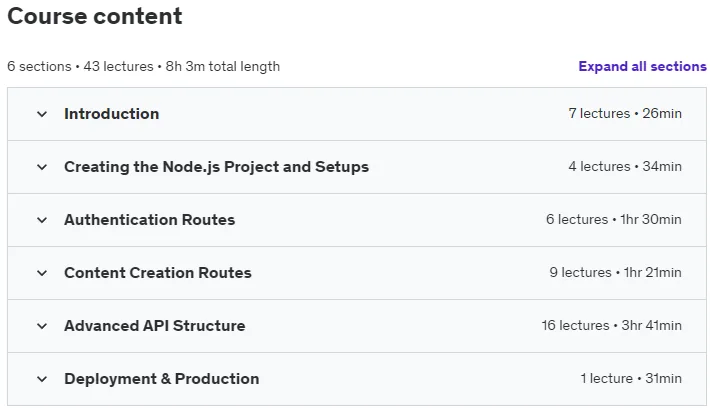Click chevron icon beside Deployment & Production

coord(42,379)
